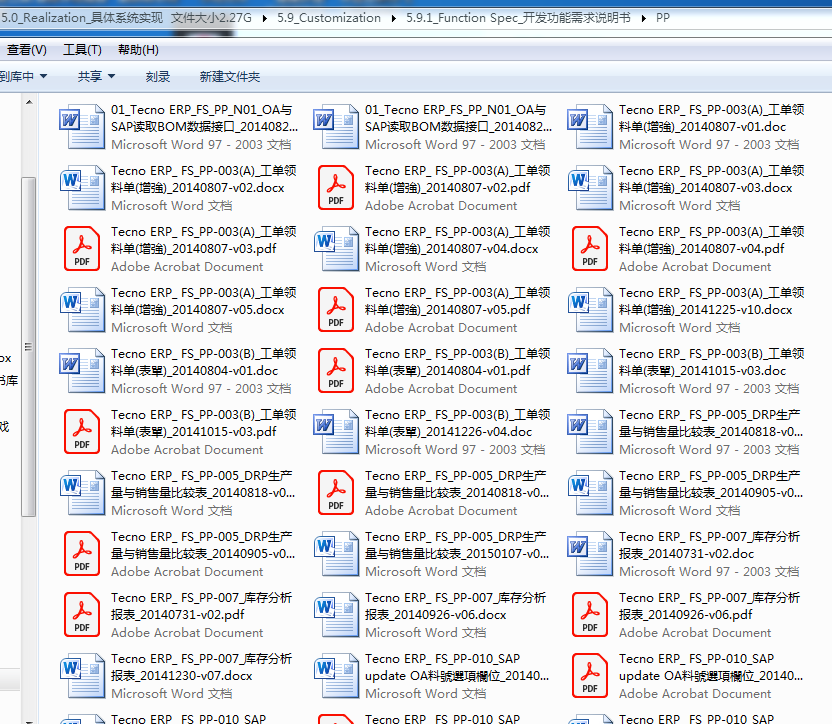
Task: Click PDF icon of PP-003(B) 20140804-v01.pdf
Action: pos(336,370)
